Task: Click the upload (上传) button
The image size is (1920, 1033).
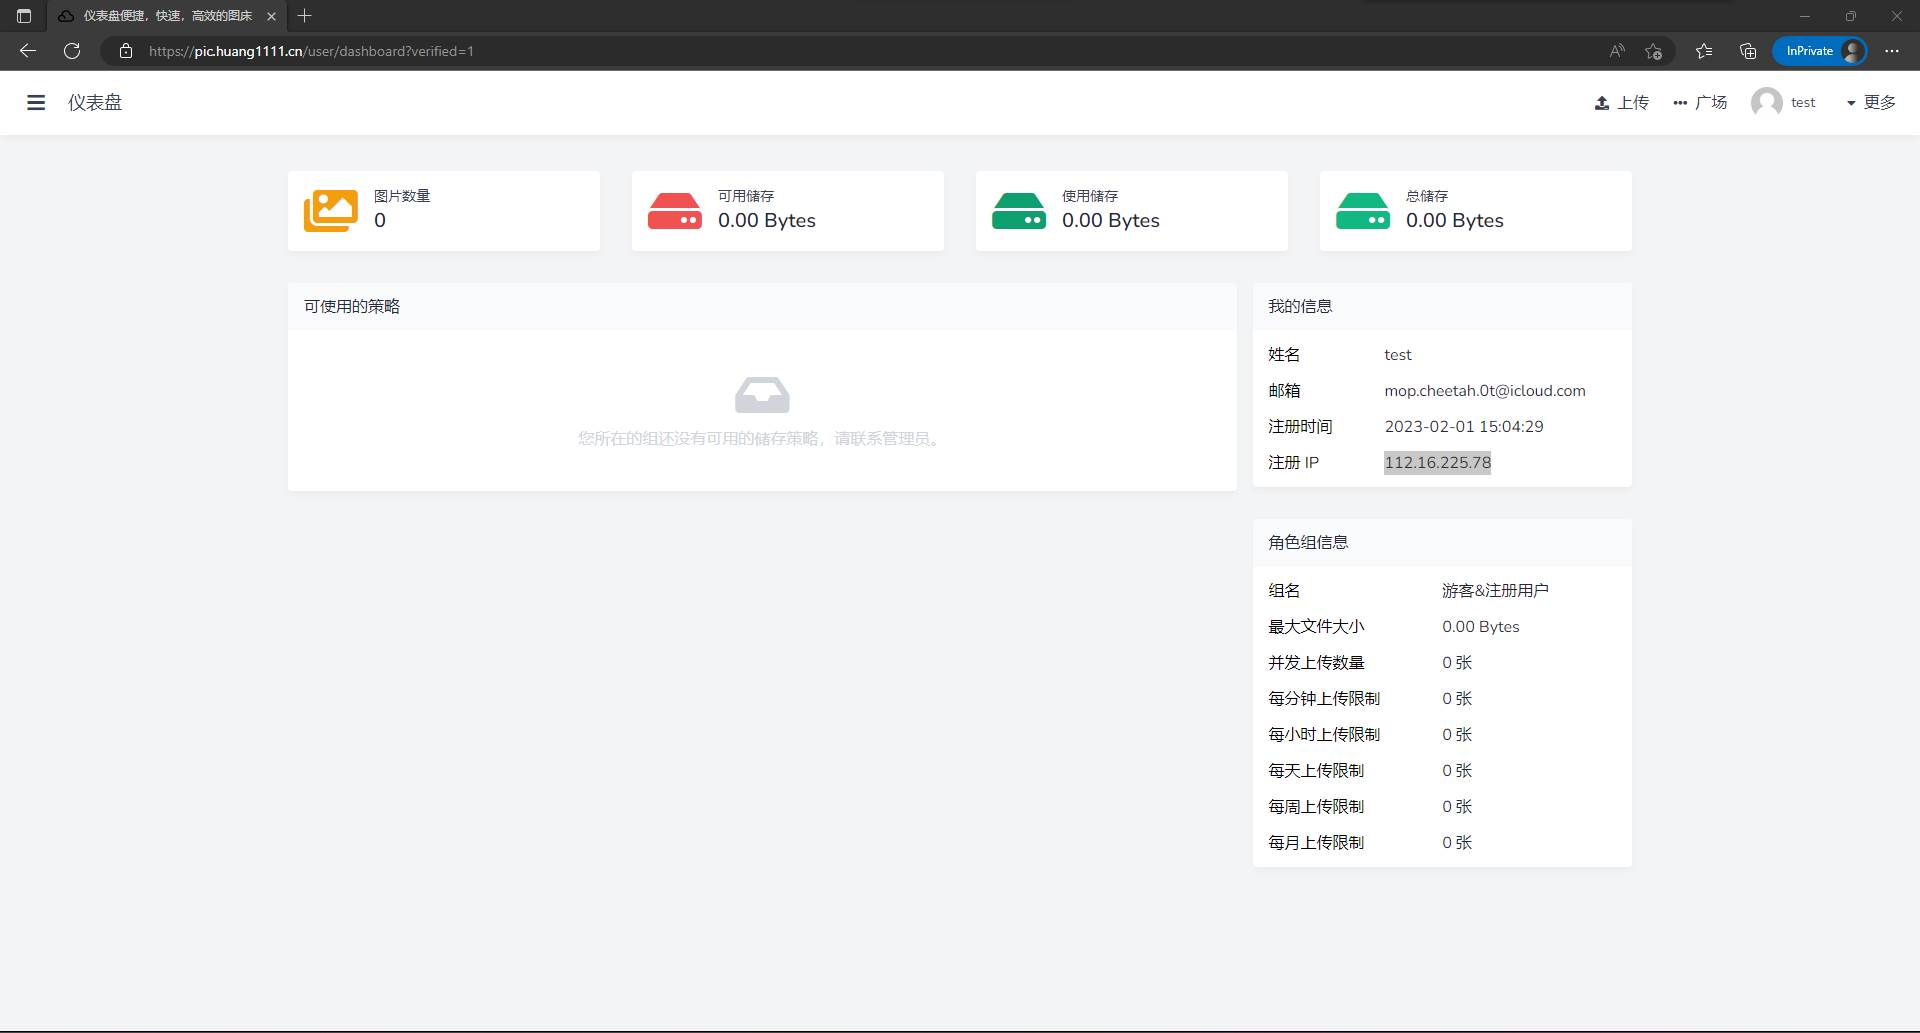Action: click(x=1621, y=102)
